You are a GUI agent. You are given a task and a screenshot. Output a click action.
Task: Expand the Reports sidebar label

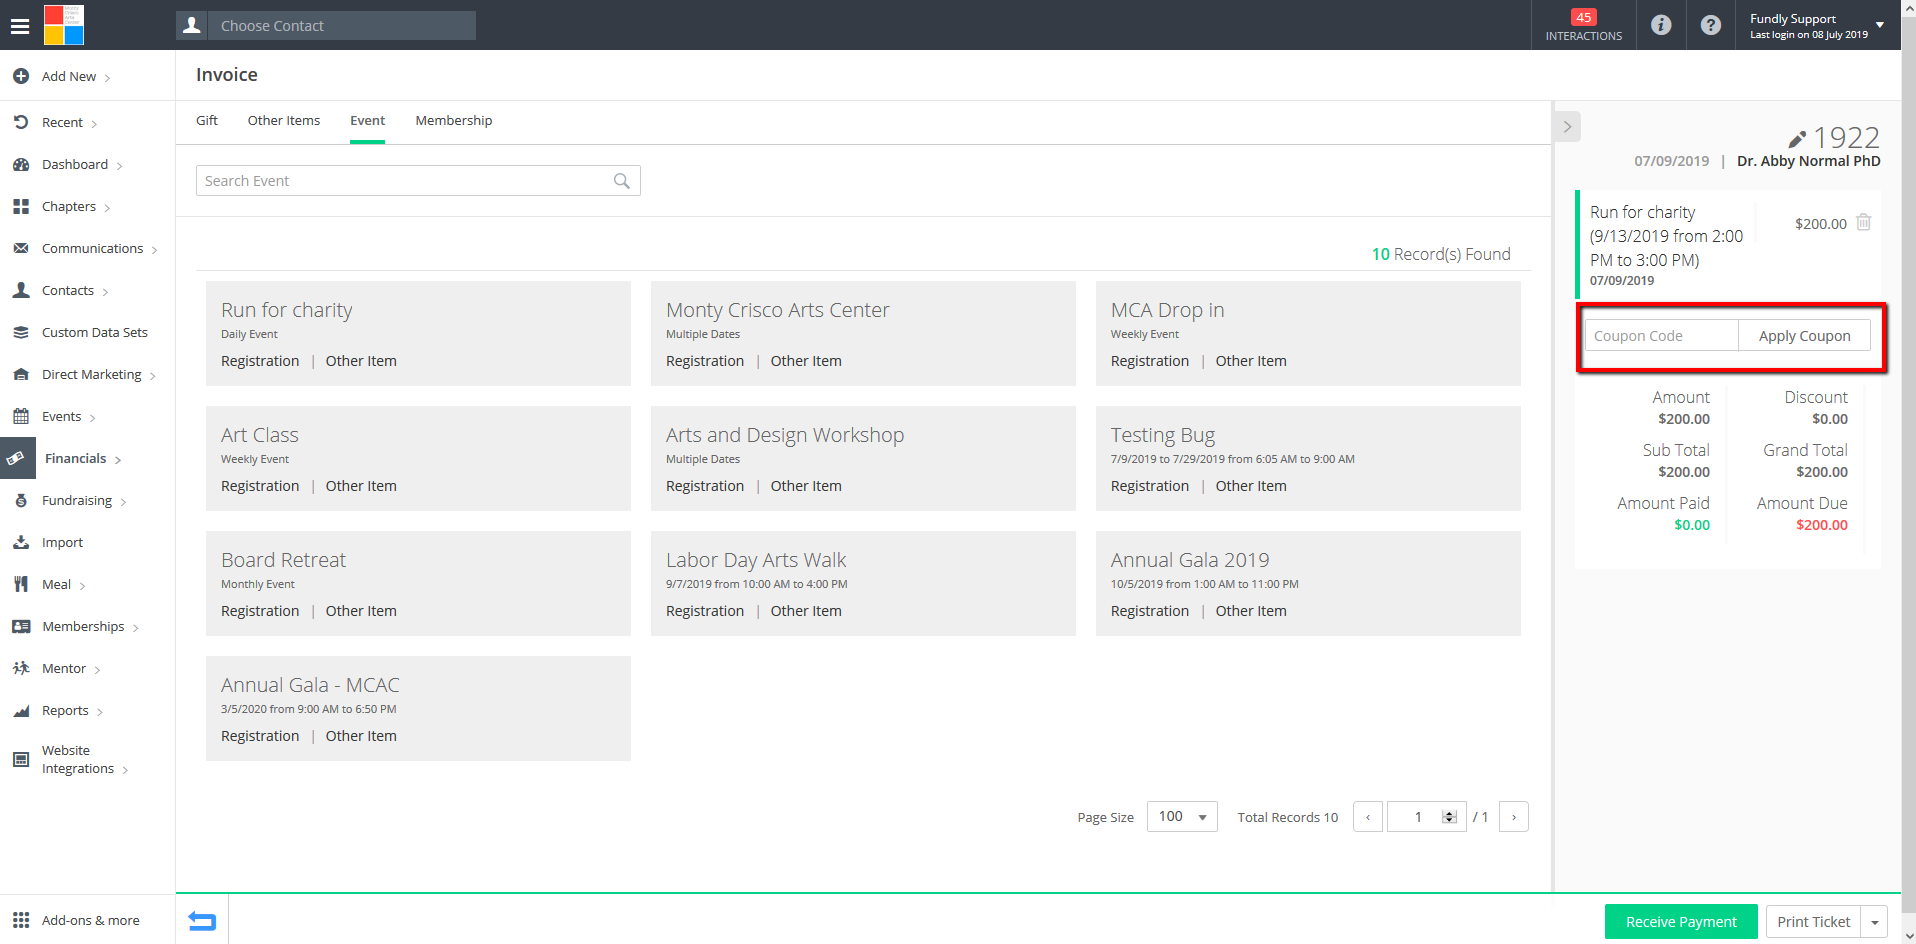(x=65, y=710)
